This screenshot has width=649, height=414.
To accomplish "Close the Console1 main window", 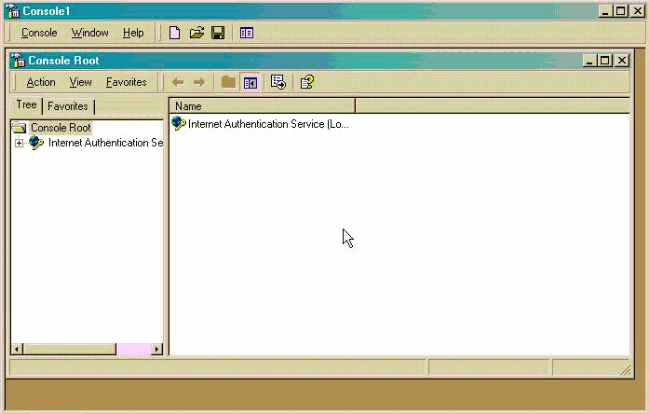I will (637, 11).
